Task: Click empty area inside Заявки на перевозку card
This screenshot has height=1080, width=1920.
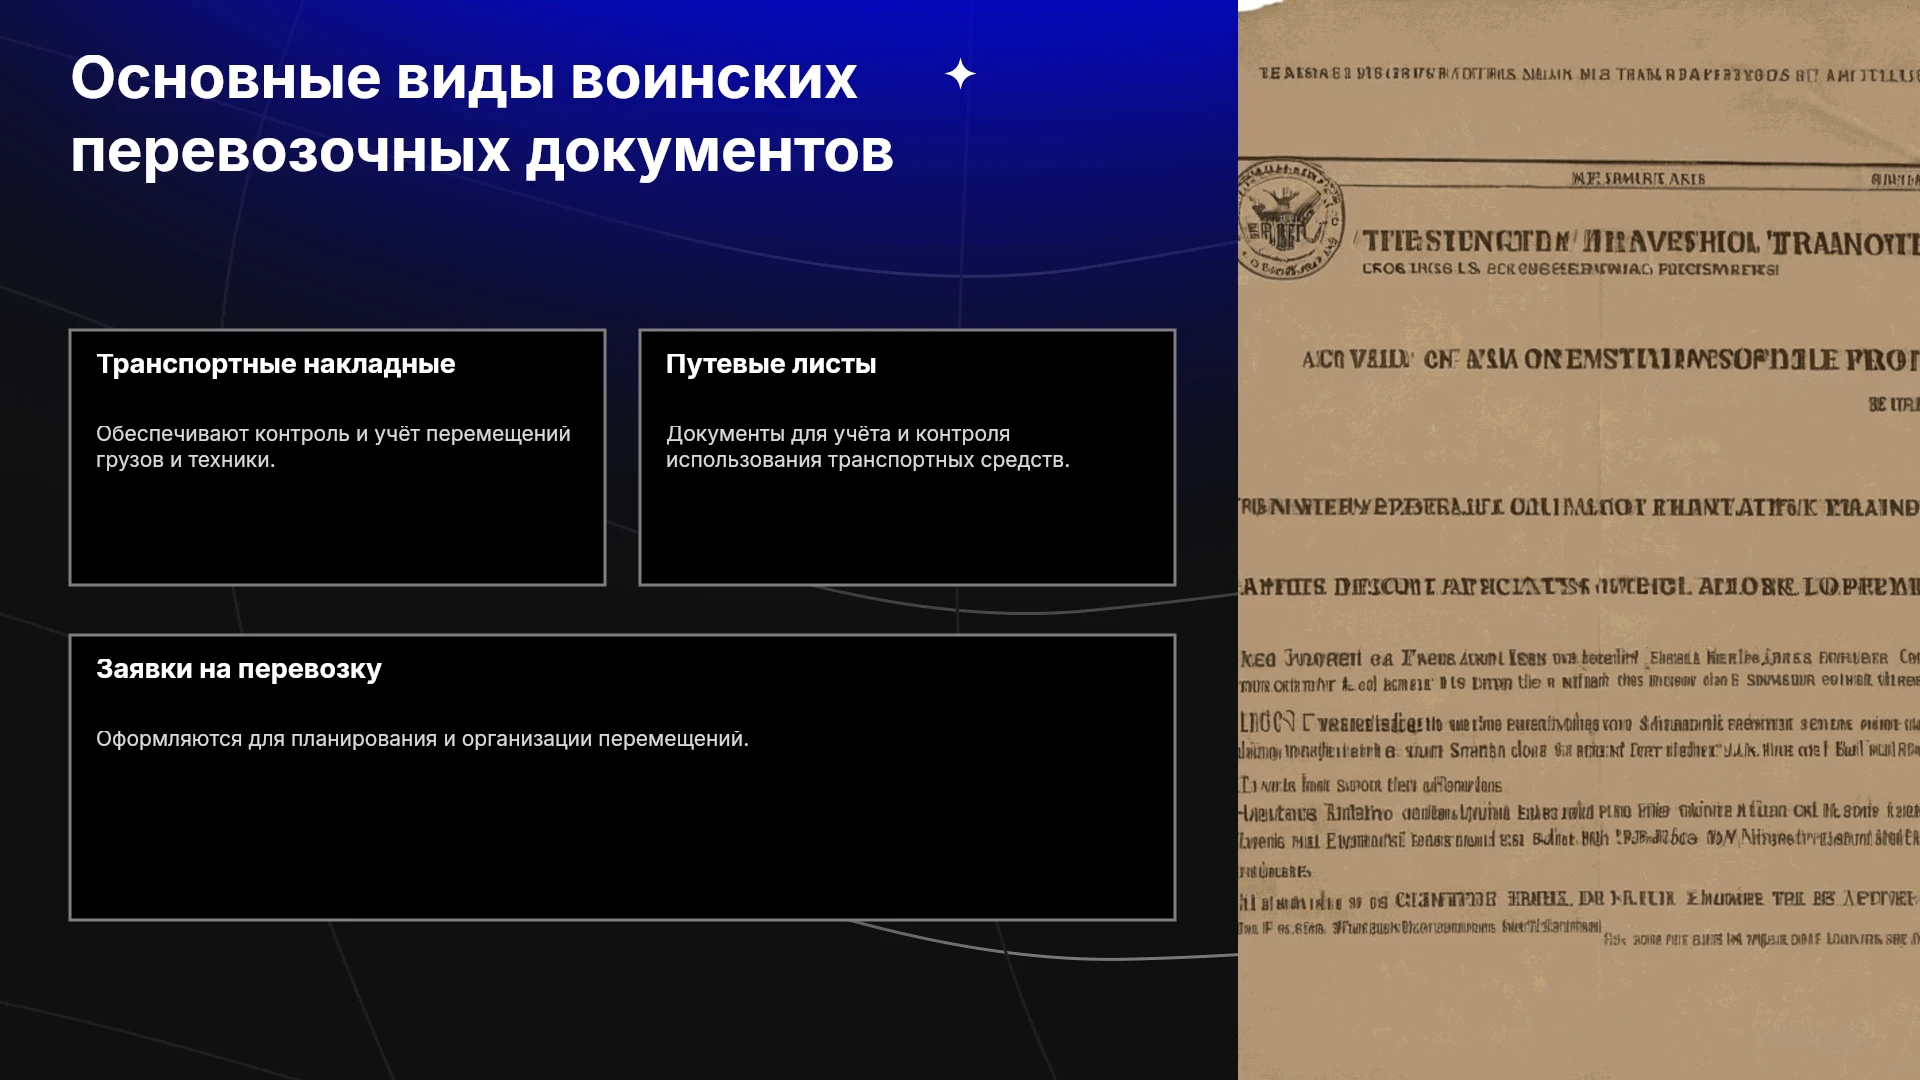Action: point(622,840)
